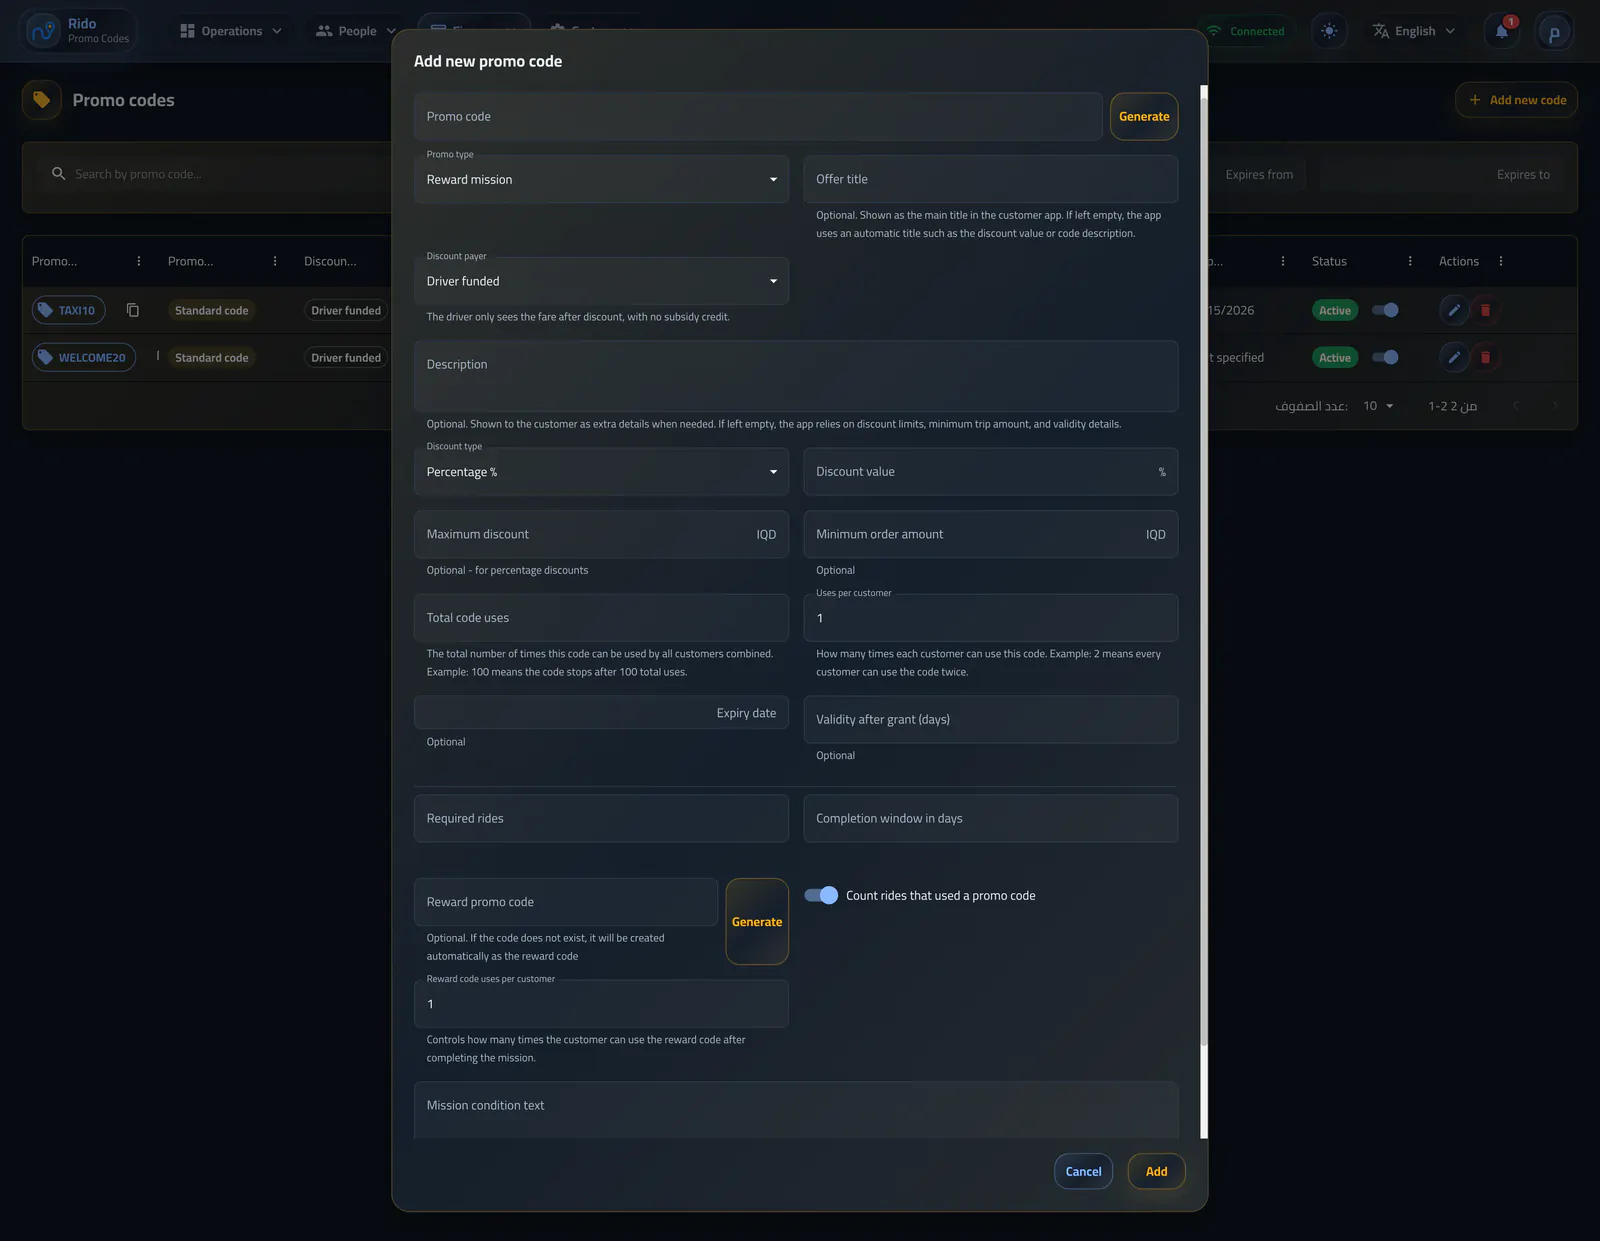The width and height of the screenshot is (1600, 1241).
Task: Delete the TAXI10 row with the trash icon
Action: coord(1485,310)
